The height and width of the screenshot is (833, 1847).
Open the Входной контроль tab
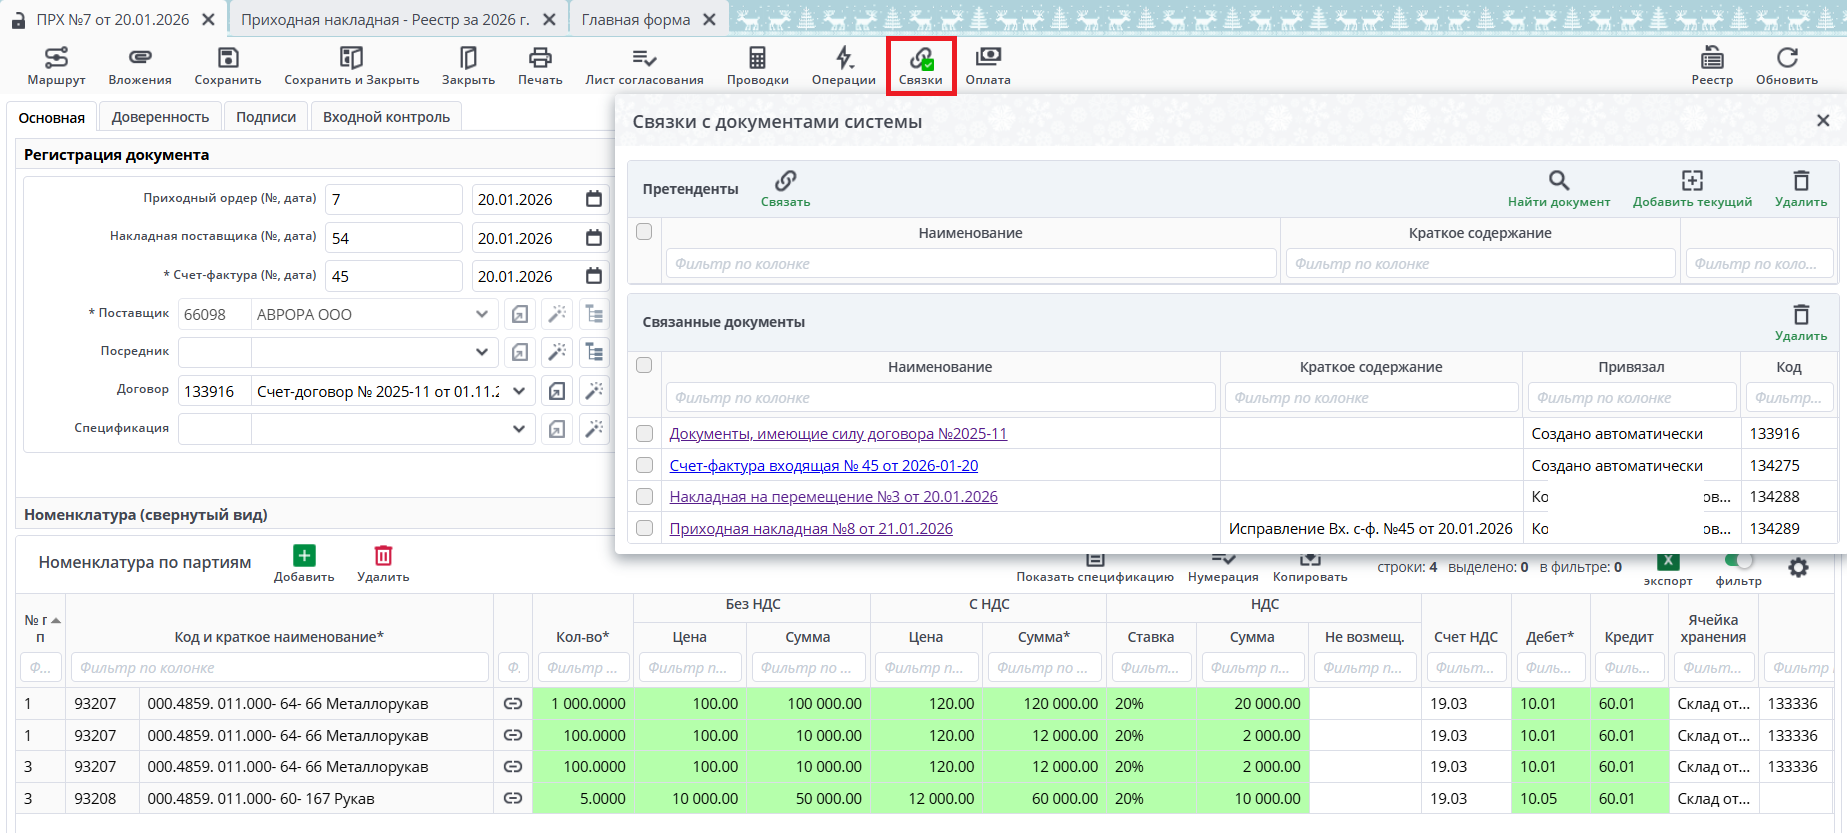[386, 117]
